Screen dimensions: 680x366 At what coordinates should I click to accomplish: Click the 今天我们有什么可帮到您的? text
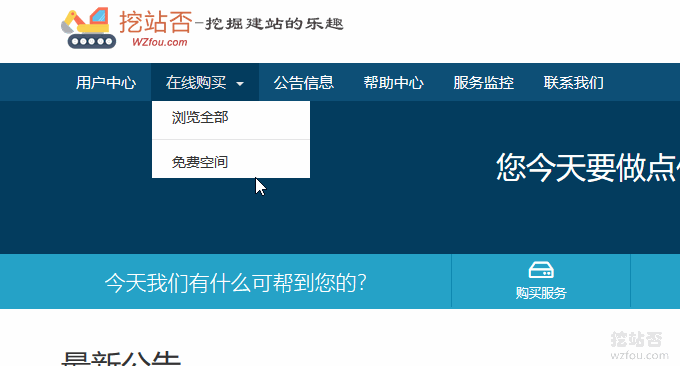(x=235, y=283)
